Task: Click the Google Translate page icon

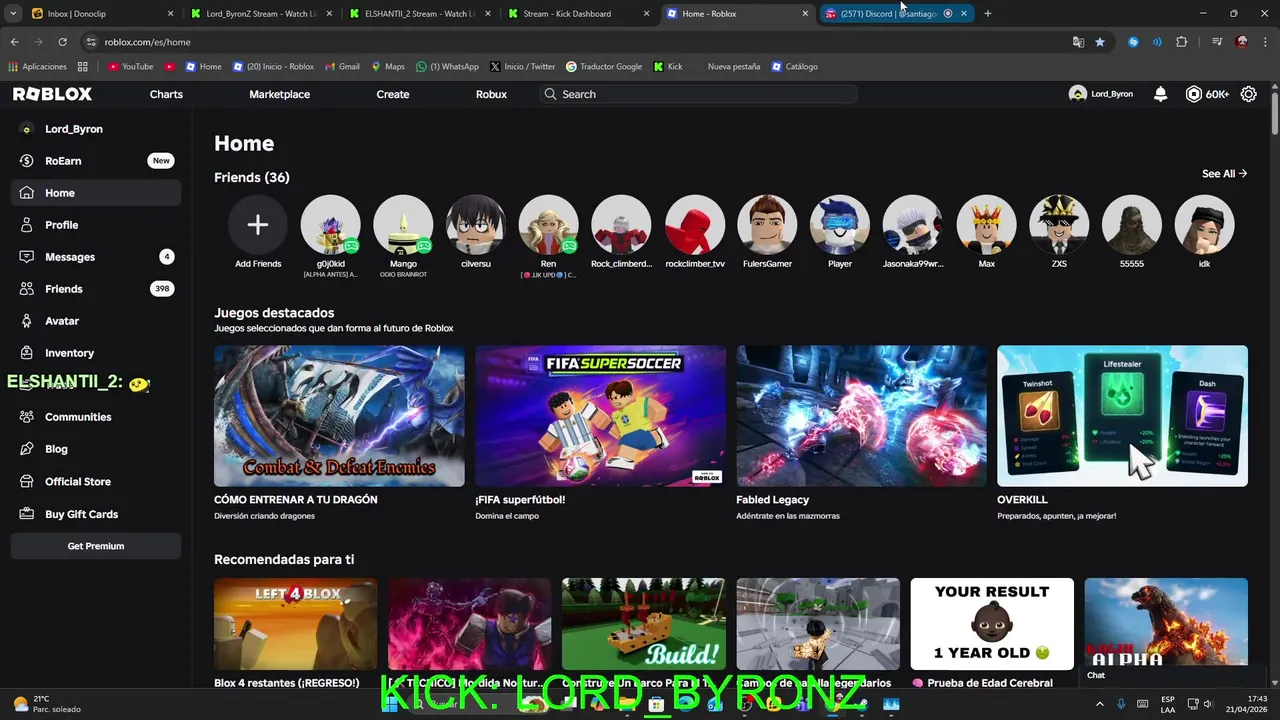Action: pos(1078,42)
